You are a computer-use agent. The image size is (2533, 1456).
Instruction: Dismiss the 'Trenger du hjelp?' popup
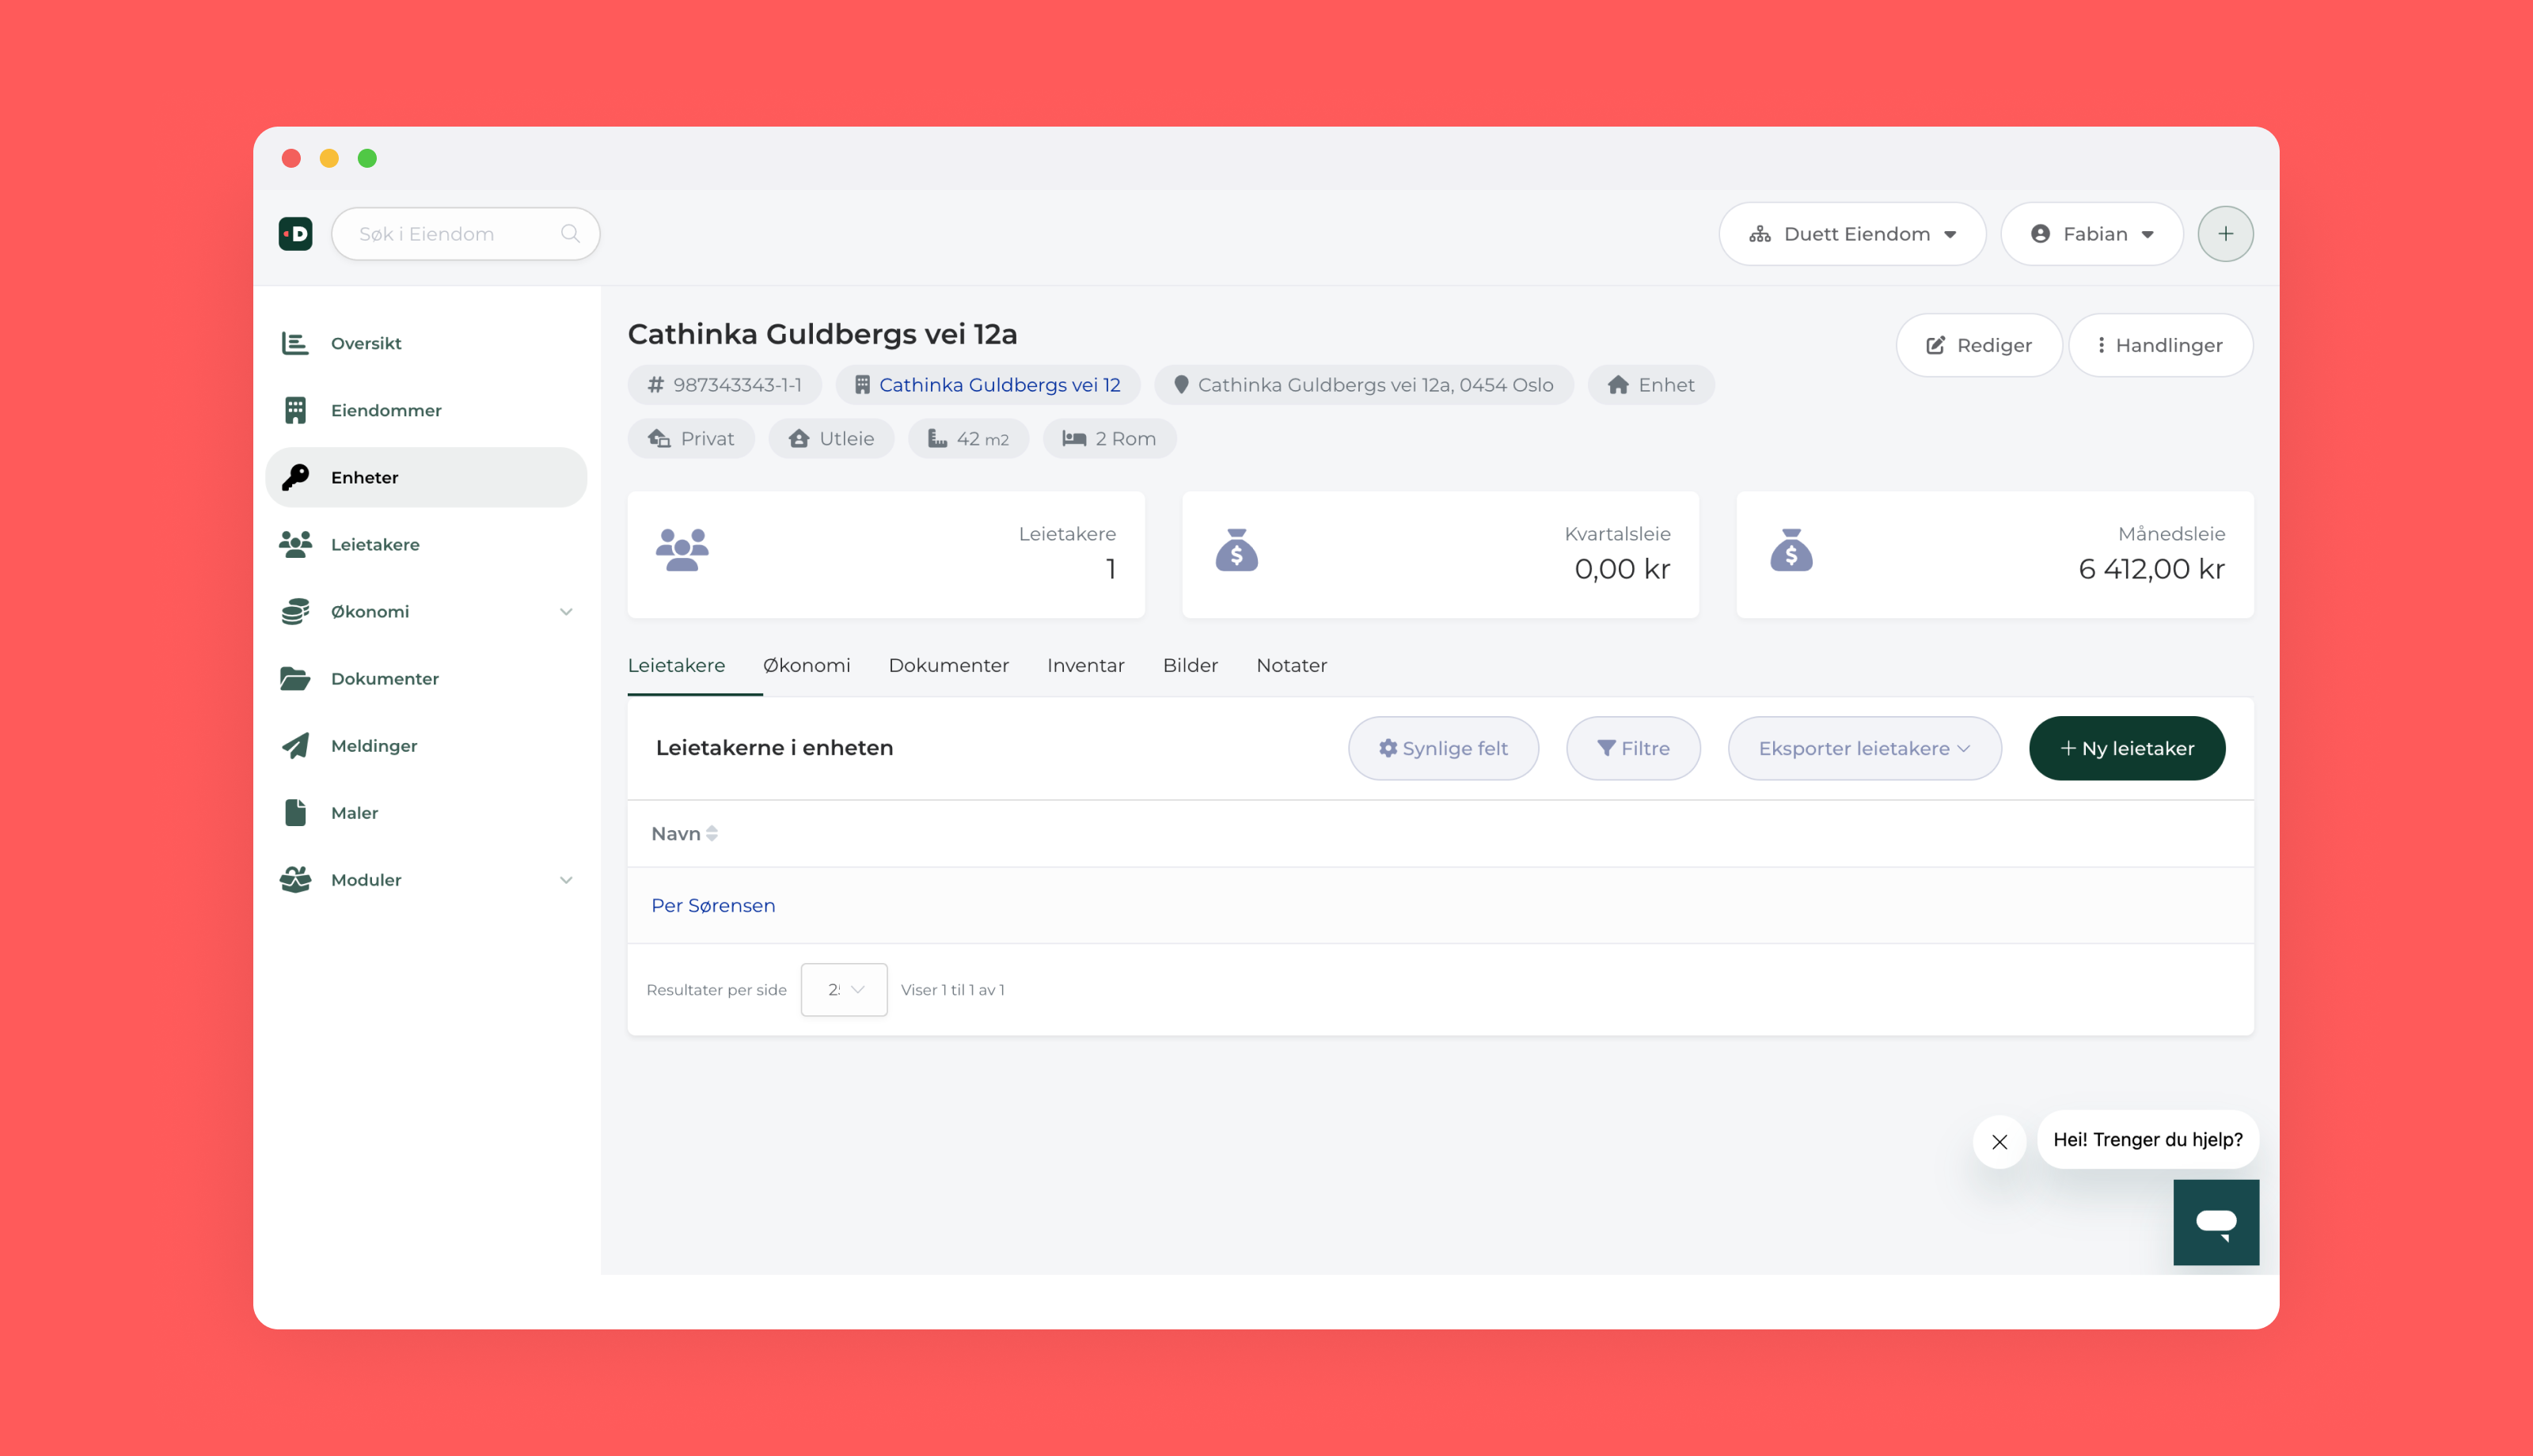point(1999,1142)
